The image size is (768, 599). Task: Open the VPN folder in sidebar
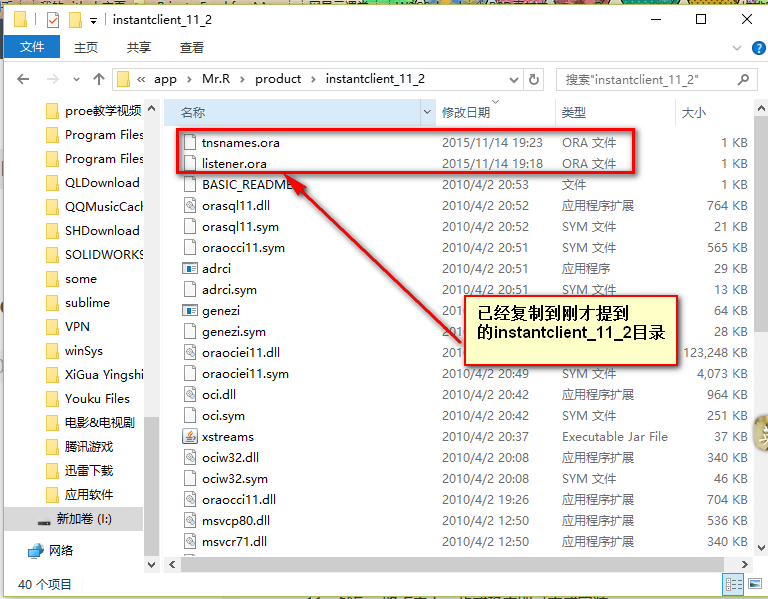click(68, 327)
